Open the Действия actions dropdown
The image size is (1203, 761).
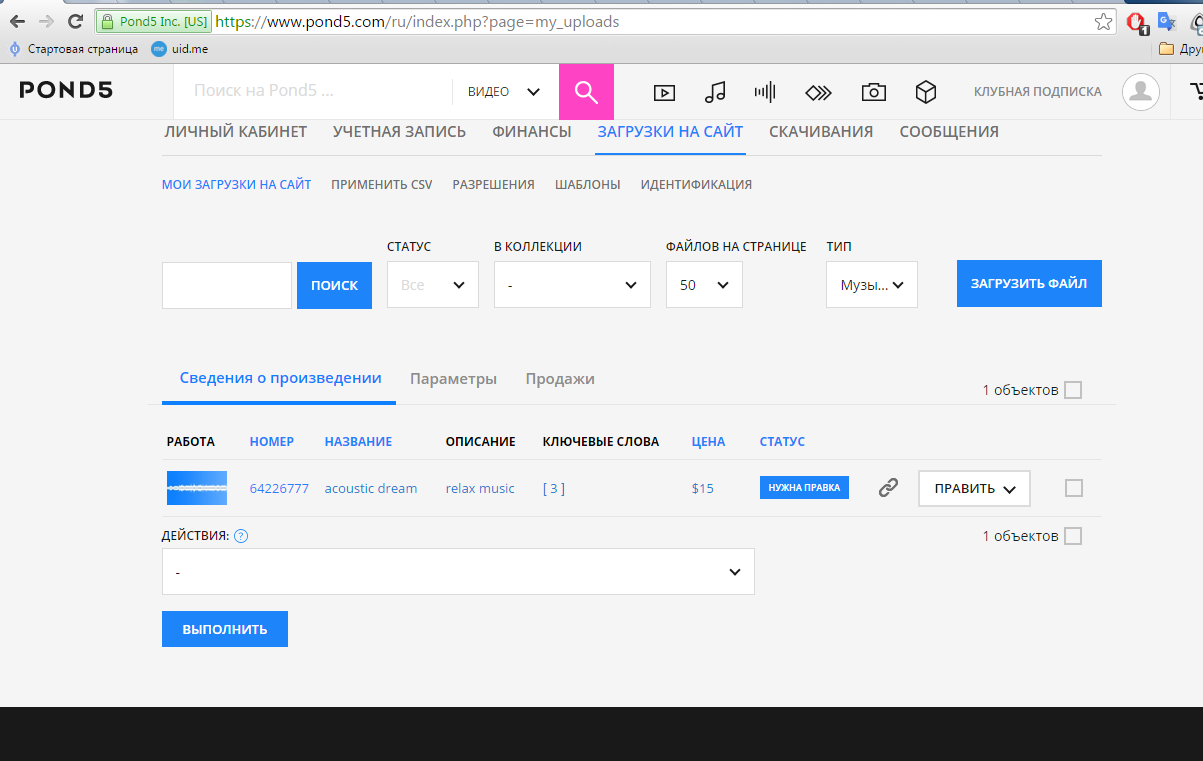(x=458, y=572)
